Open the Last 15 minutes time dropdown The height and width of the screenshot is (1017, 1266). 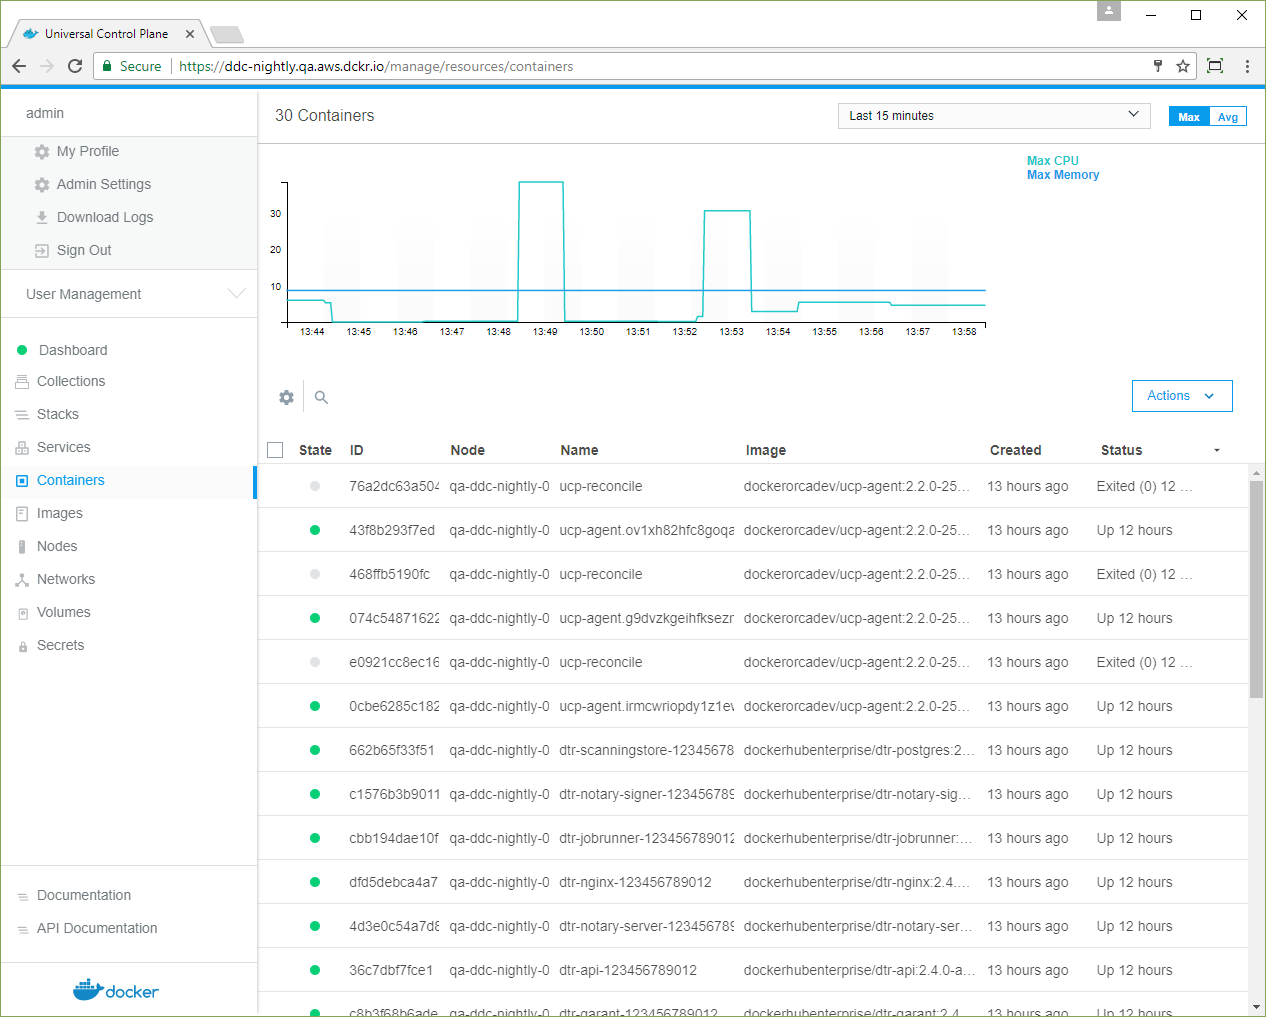993,116
